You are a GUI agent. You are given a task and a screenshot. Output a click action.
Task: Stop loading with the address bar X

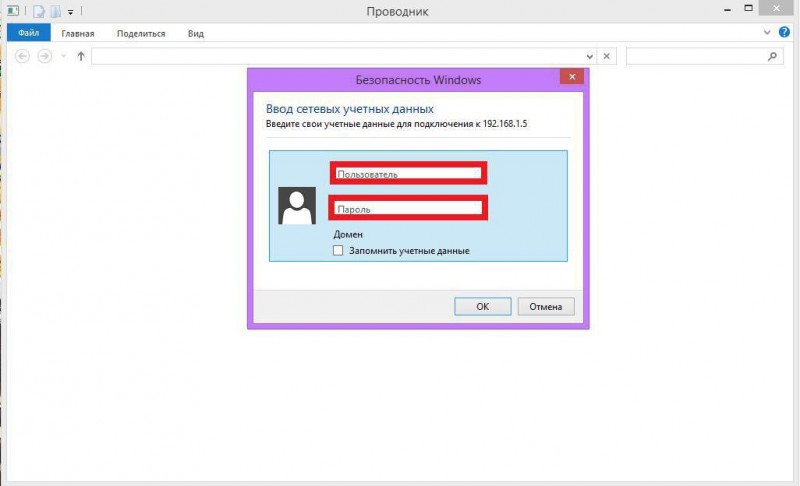(606, 56)
